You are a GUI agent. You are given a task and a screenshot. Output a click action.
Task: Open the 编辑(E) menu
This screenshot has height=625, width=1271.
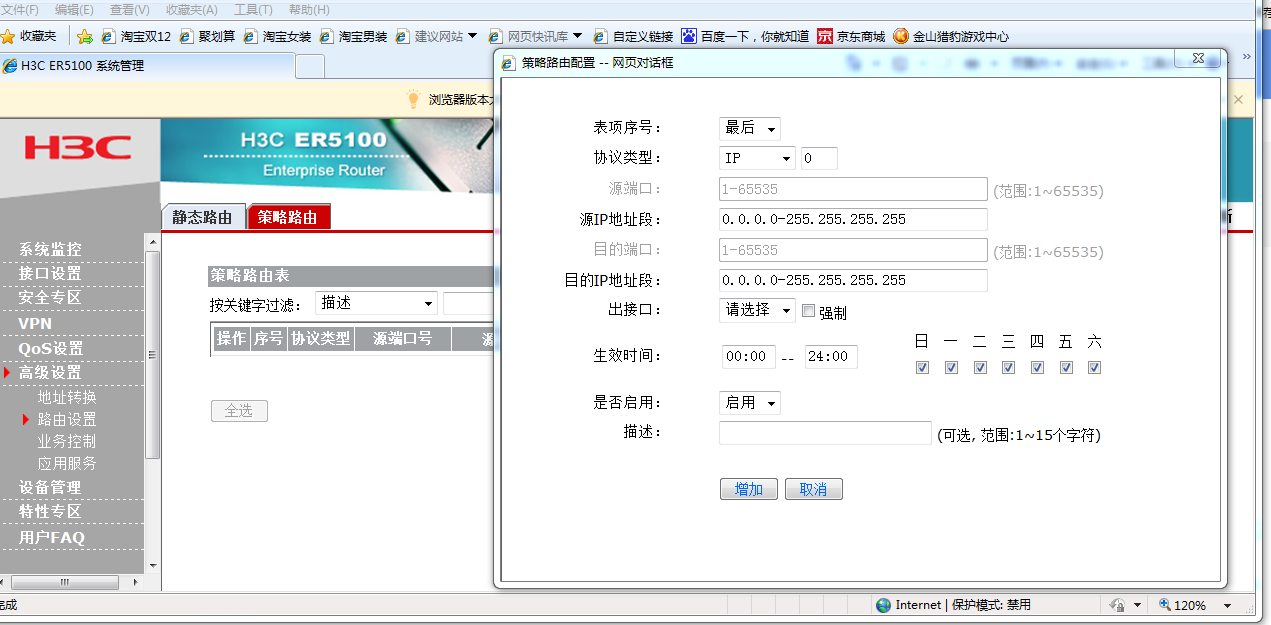74,9
